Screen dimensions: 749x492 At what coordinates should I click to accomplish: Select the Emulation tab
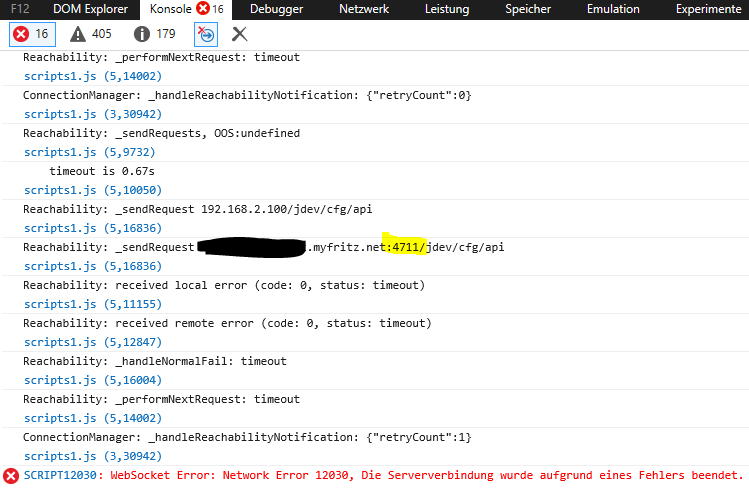pyautogui.click(x=614, y=9)
